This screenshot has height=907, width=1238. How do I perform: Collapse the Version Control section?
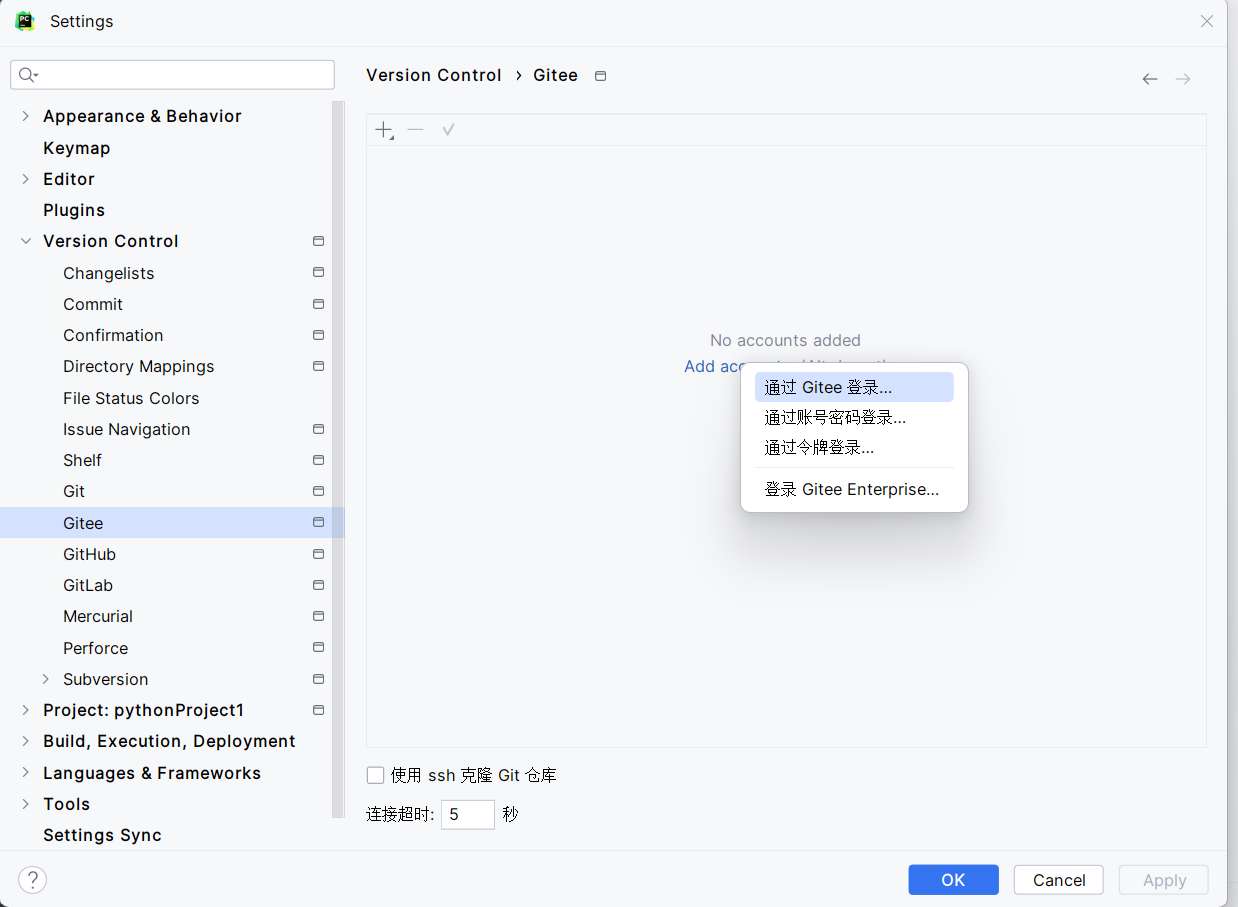tap(25, 241)
